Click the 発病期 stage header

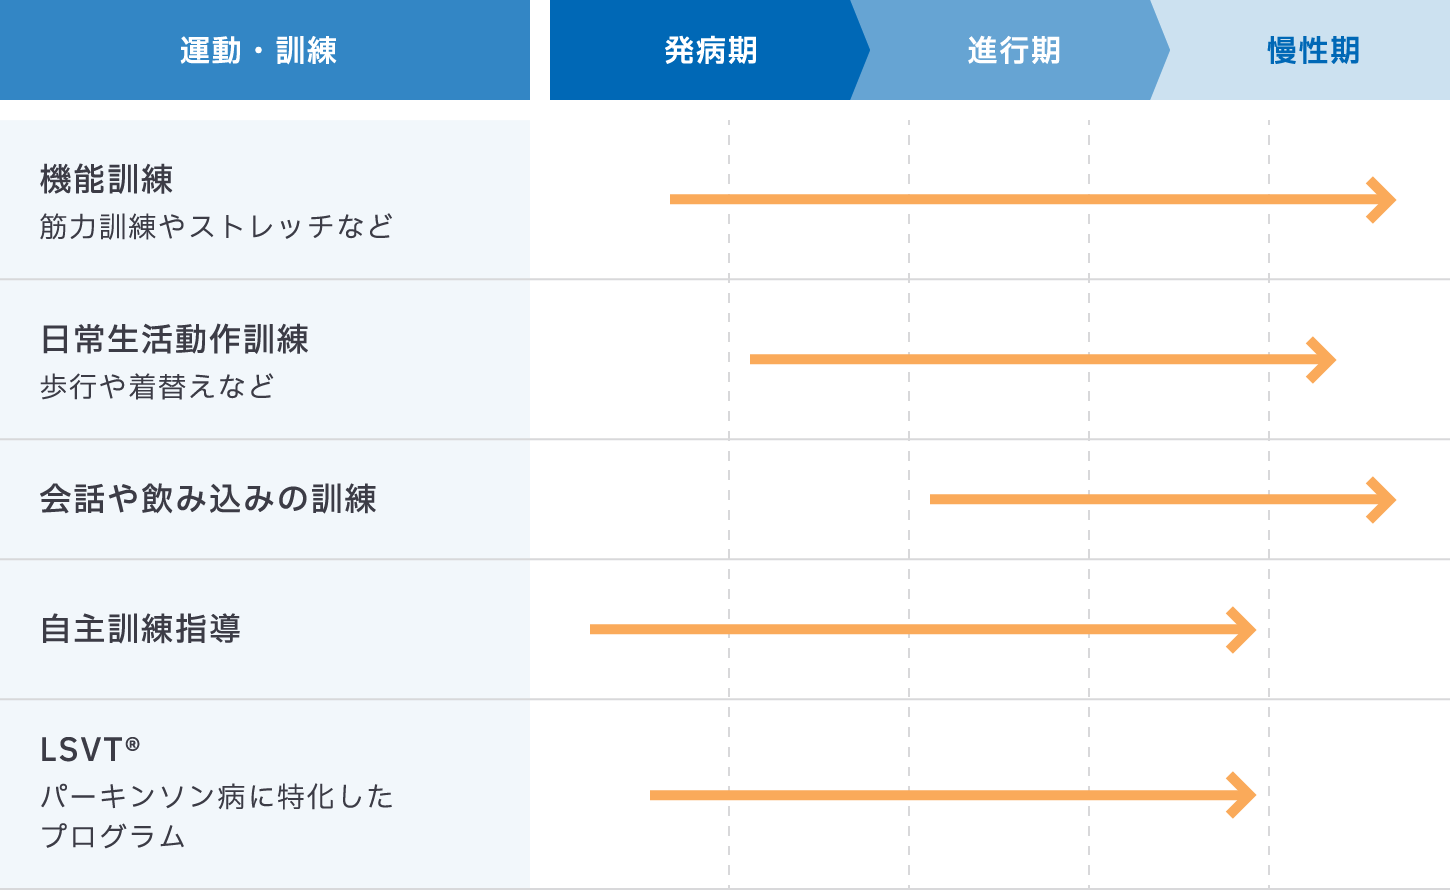[x=710, y=50]
